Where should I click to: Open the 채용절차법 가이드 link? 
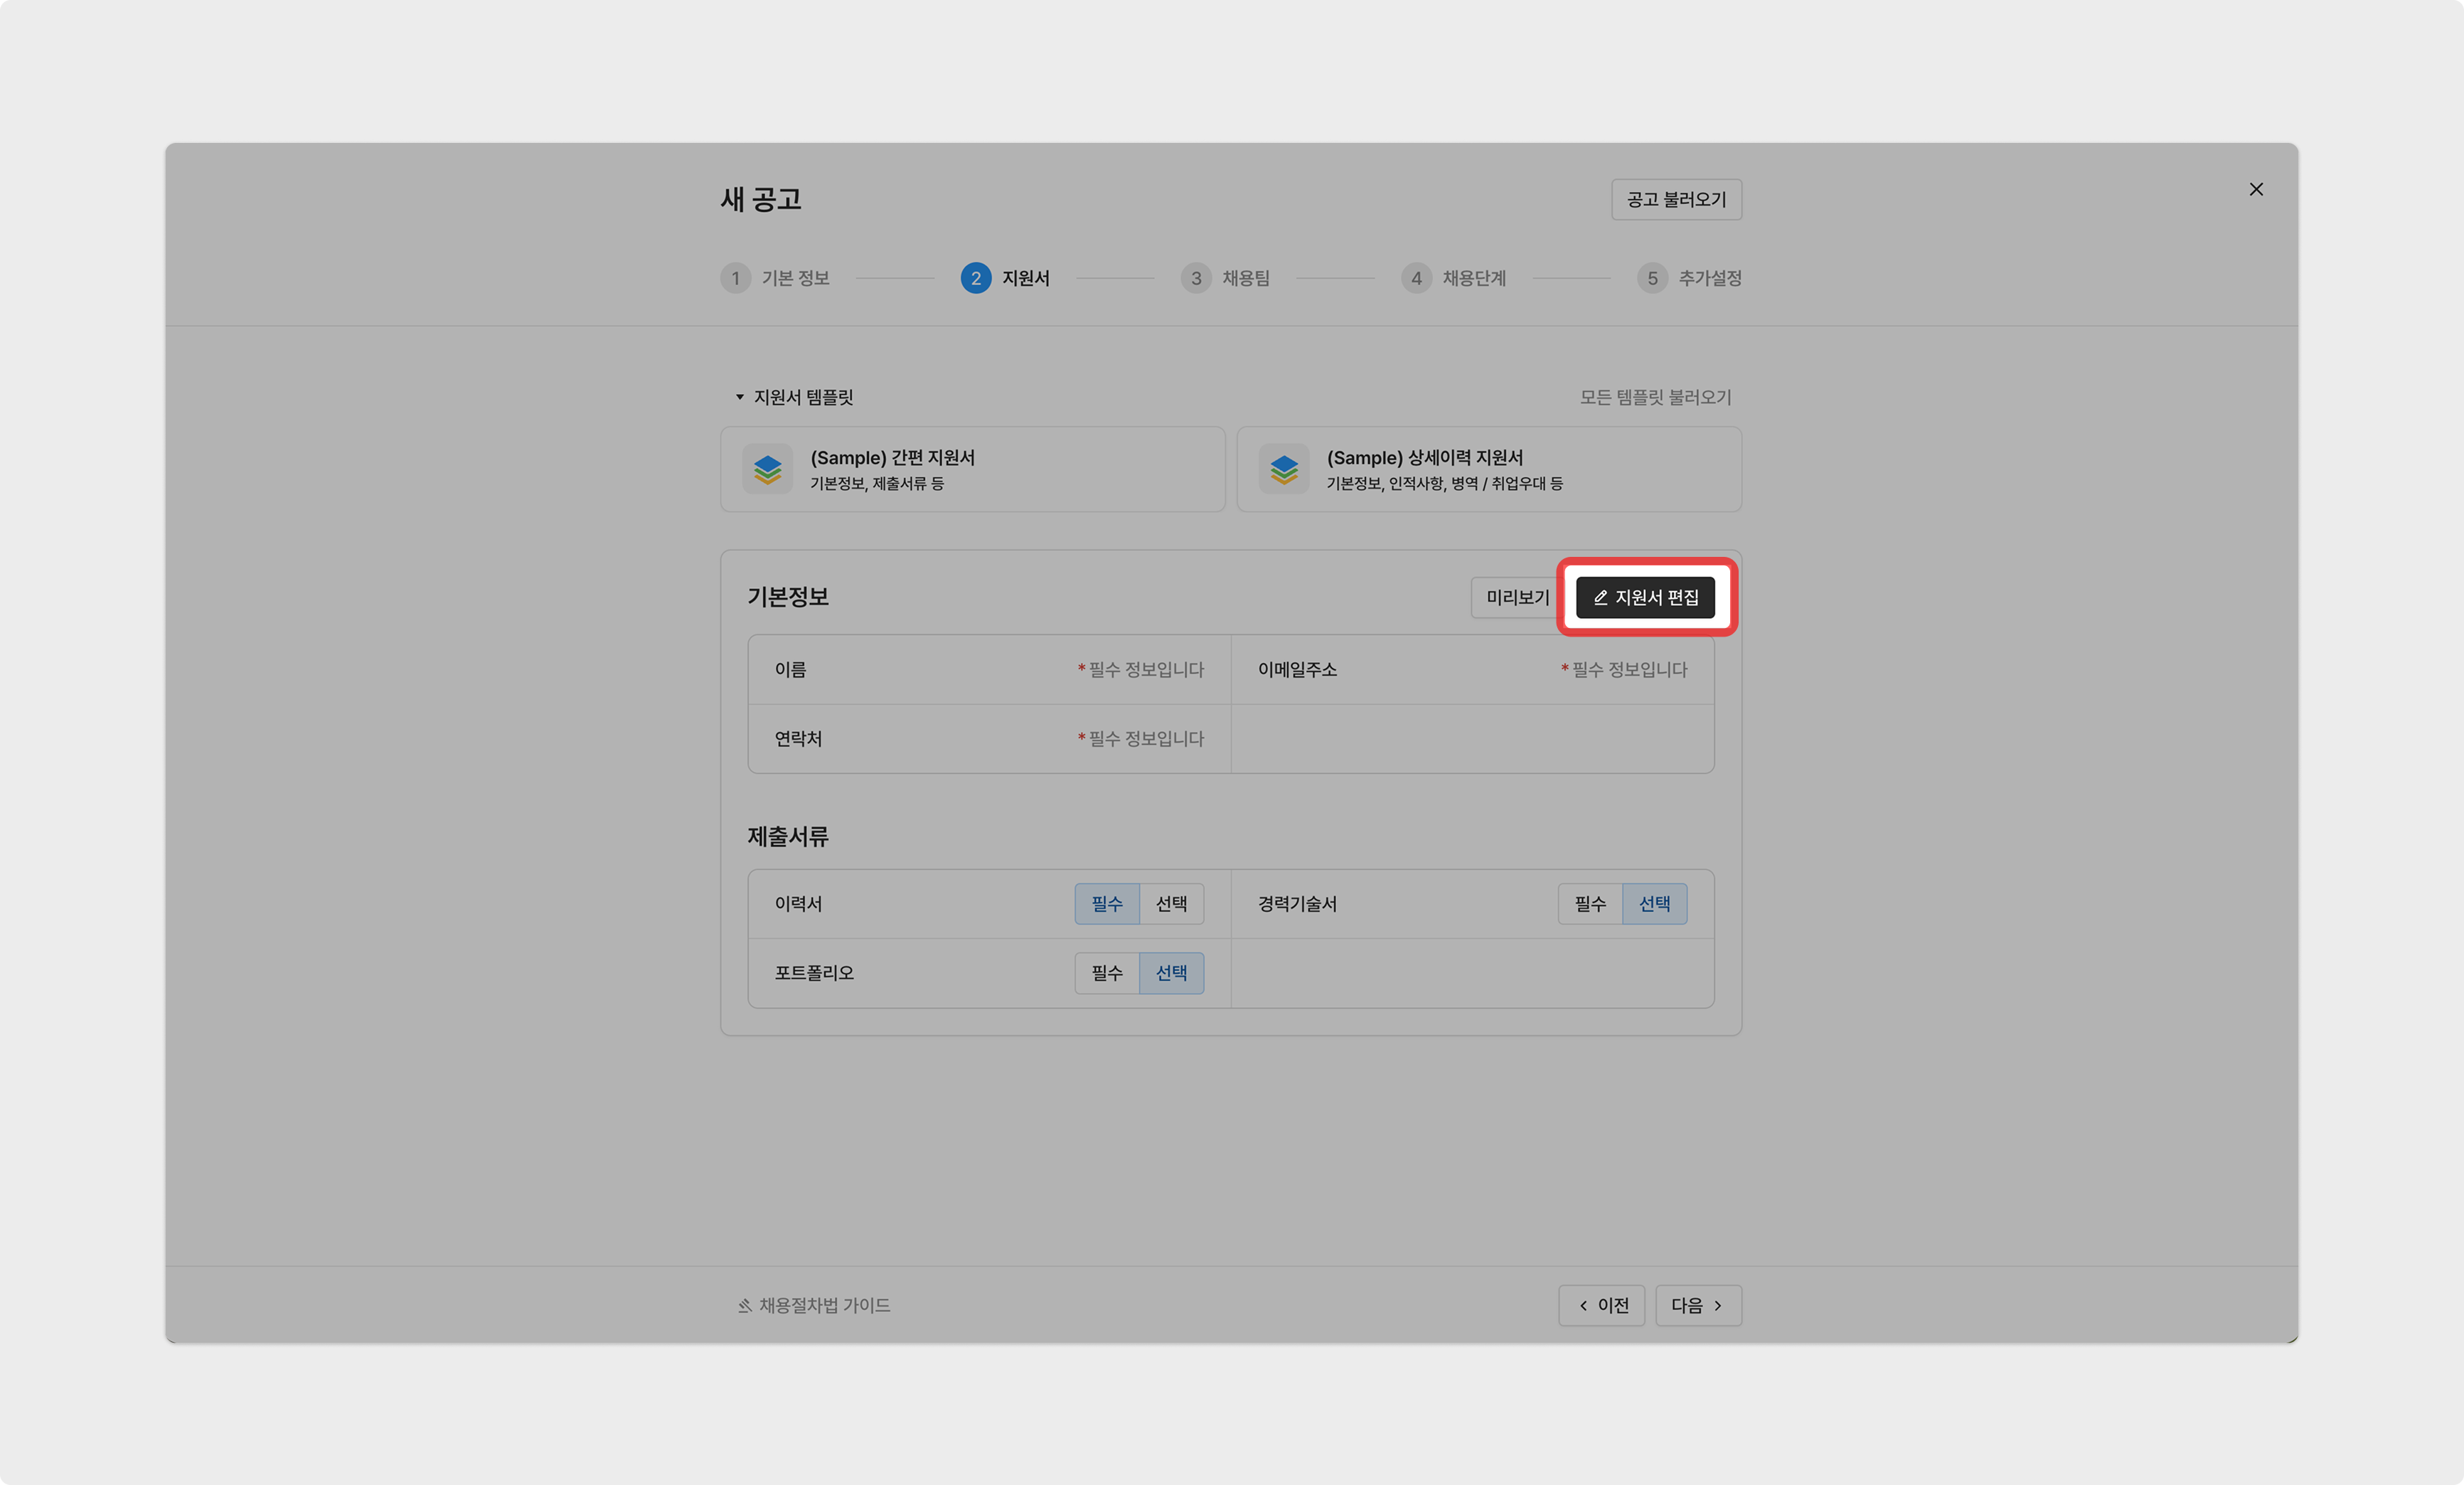click(x=814, y=1305)
